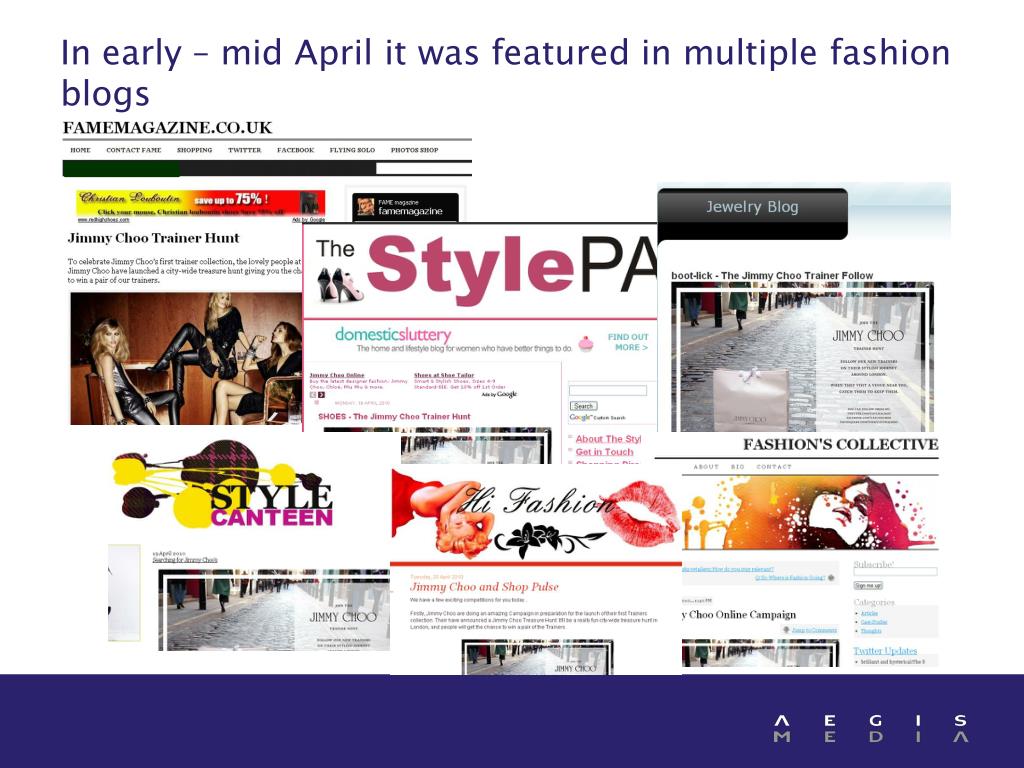Viewport: 1024px width, 768px height.
Task: Click FIND OUT MORE > link
Action: 628,342
